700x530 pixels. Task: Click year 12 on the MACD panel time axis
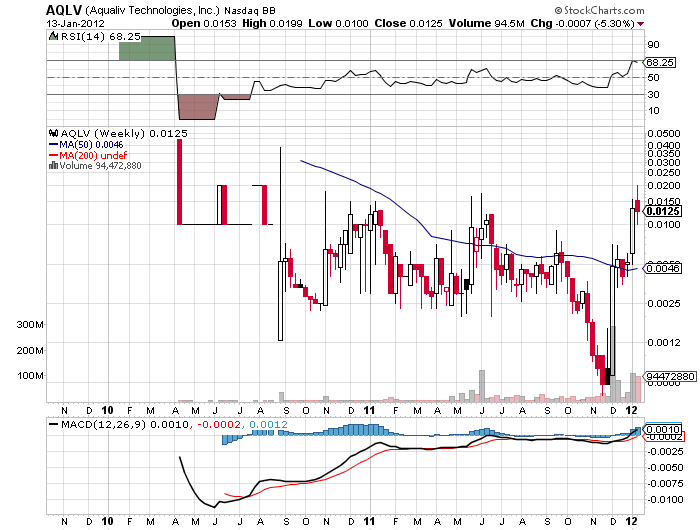pyautogui.click(x=631, y=521)
